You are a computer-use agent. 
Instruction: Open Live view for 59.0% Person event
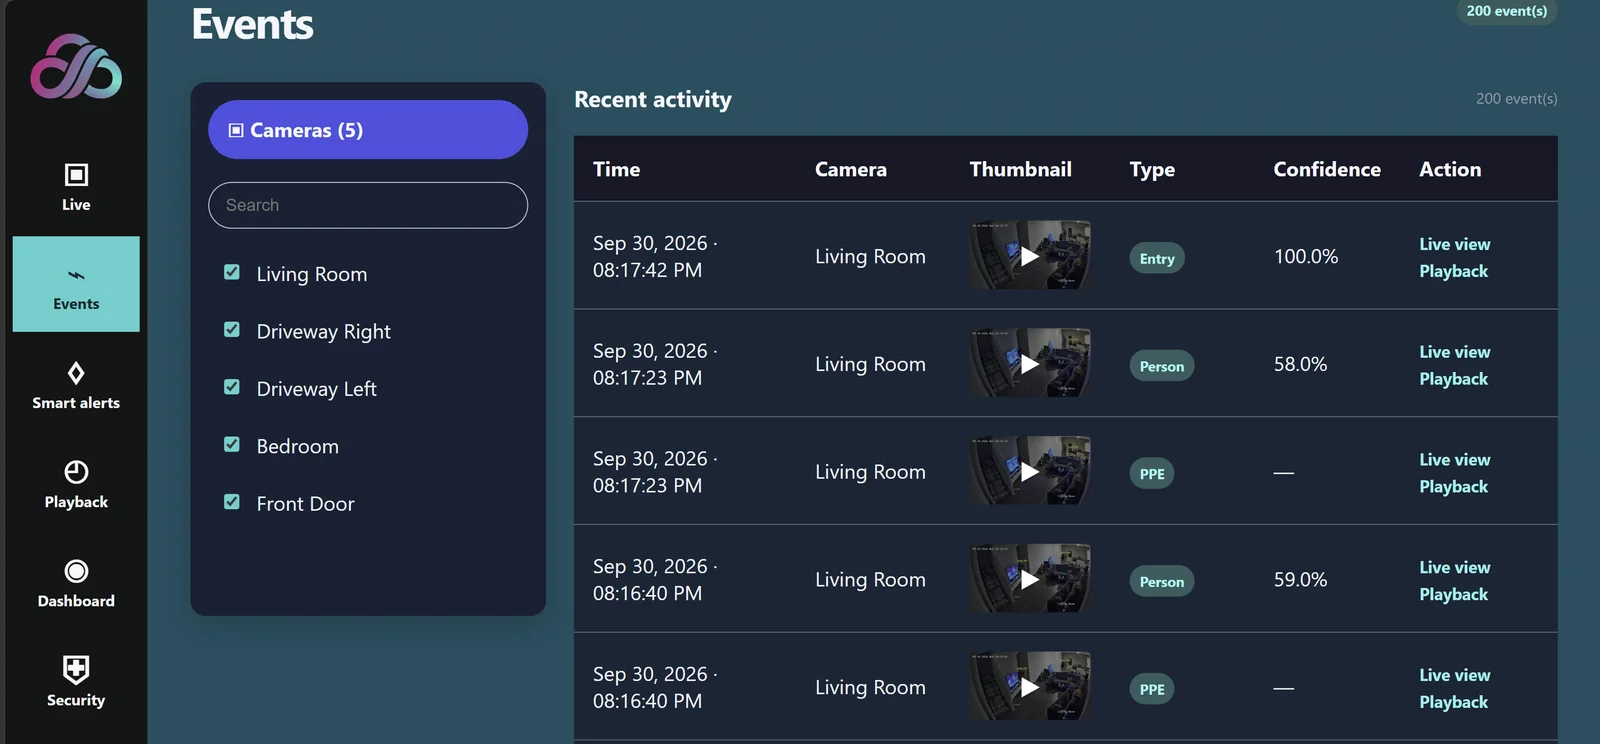(1455, 567)
